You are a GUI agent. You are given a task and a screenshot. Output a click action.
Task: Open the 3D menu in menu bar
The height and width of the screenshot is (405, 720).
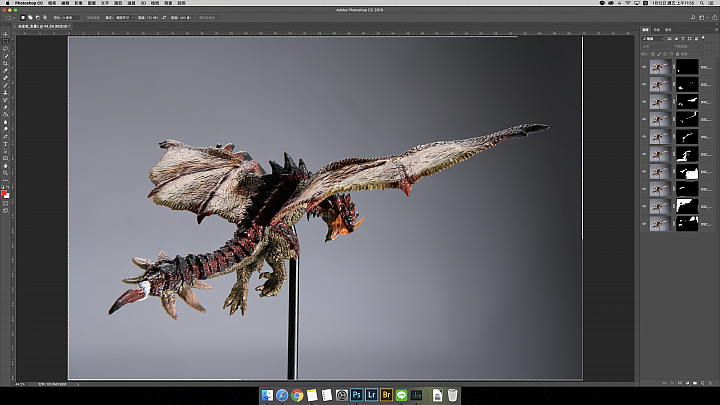143,3
